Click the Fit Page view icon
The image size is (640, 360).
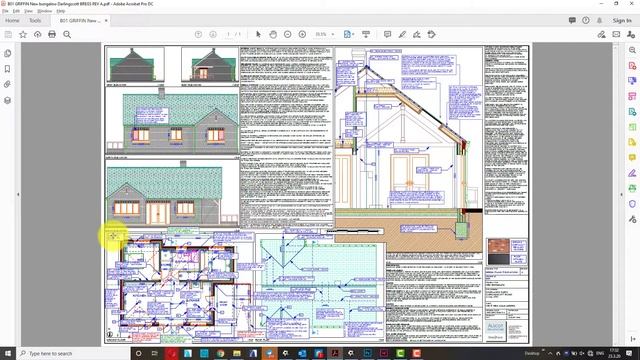point(347,35)
